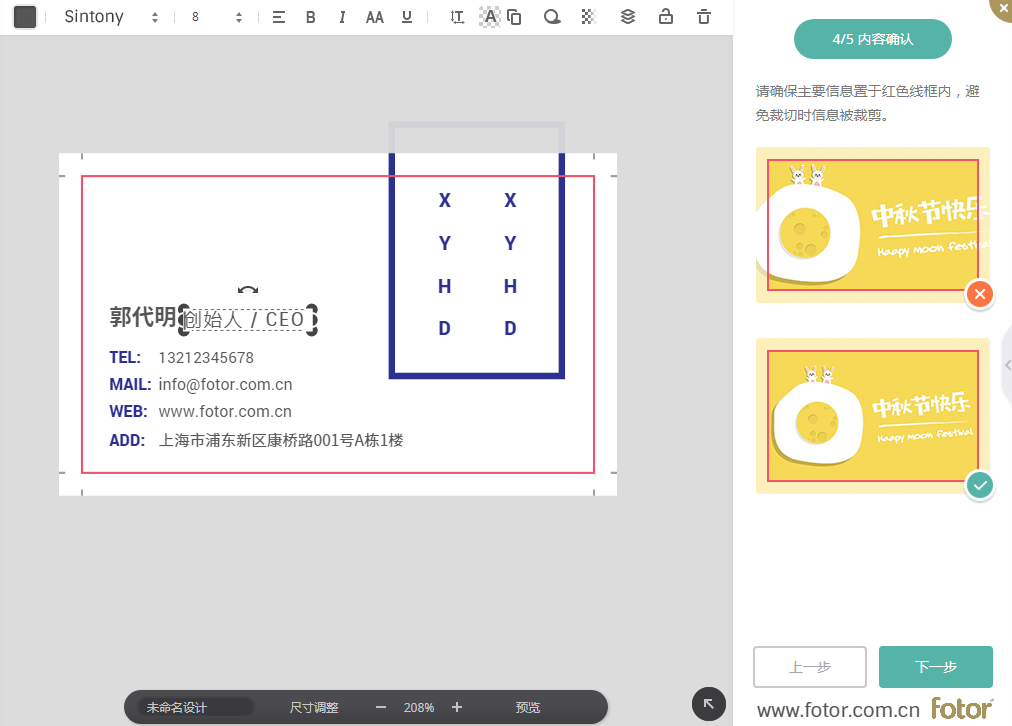
Task: Select the right XYHD vertical text
Action: tap(511, 265)
